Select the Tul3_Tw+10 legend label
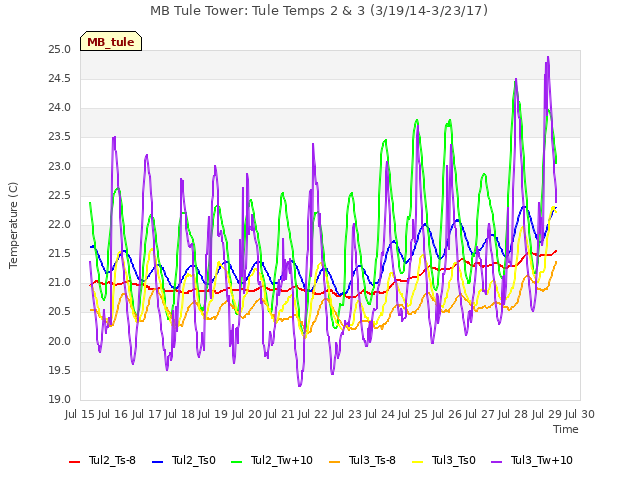Image resolution: width=640 pixels, height=480 pixels. pos(542,461)
